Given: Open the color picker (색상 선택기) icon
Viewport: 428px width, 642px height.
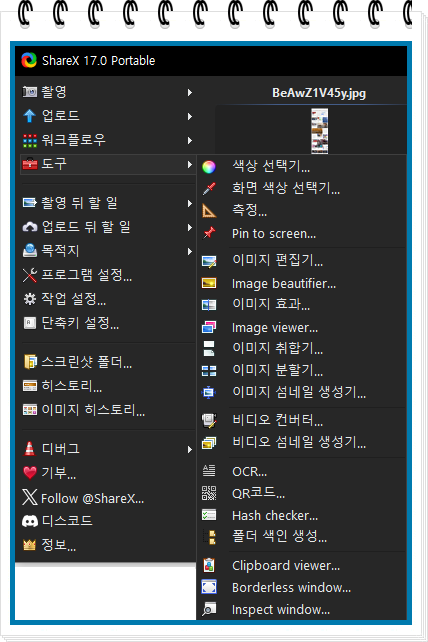Looking at the screenshot, I should (209, 167).
